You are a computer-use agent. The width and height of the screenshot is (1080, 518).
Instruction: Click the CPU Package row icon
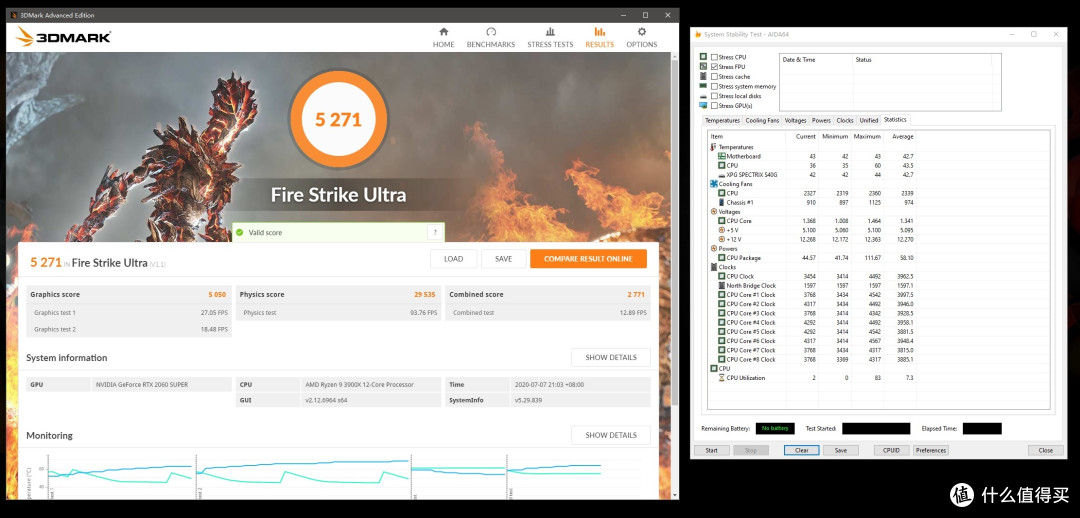(x=721, y=258)
